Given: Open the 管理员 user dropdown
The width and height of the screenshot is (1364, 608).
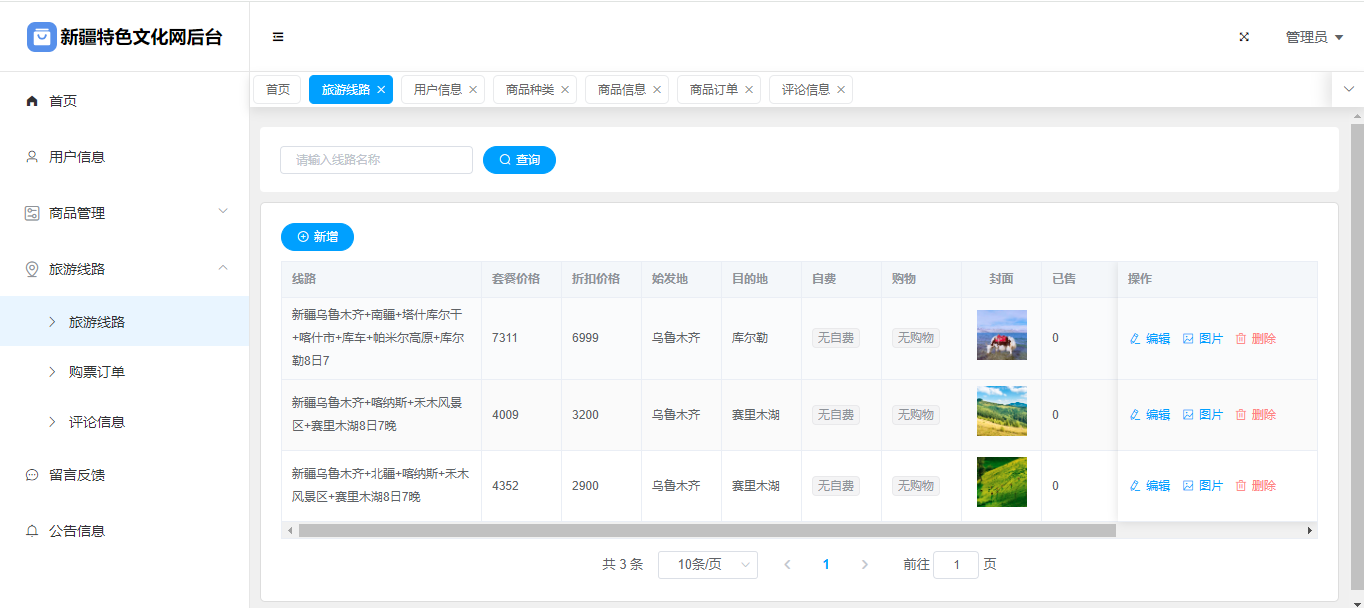Looking at the screenshot, I should [x=1313, y=37].
